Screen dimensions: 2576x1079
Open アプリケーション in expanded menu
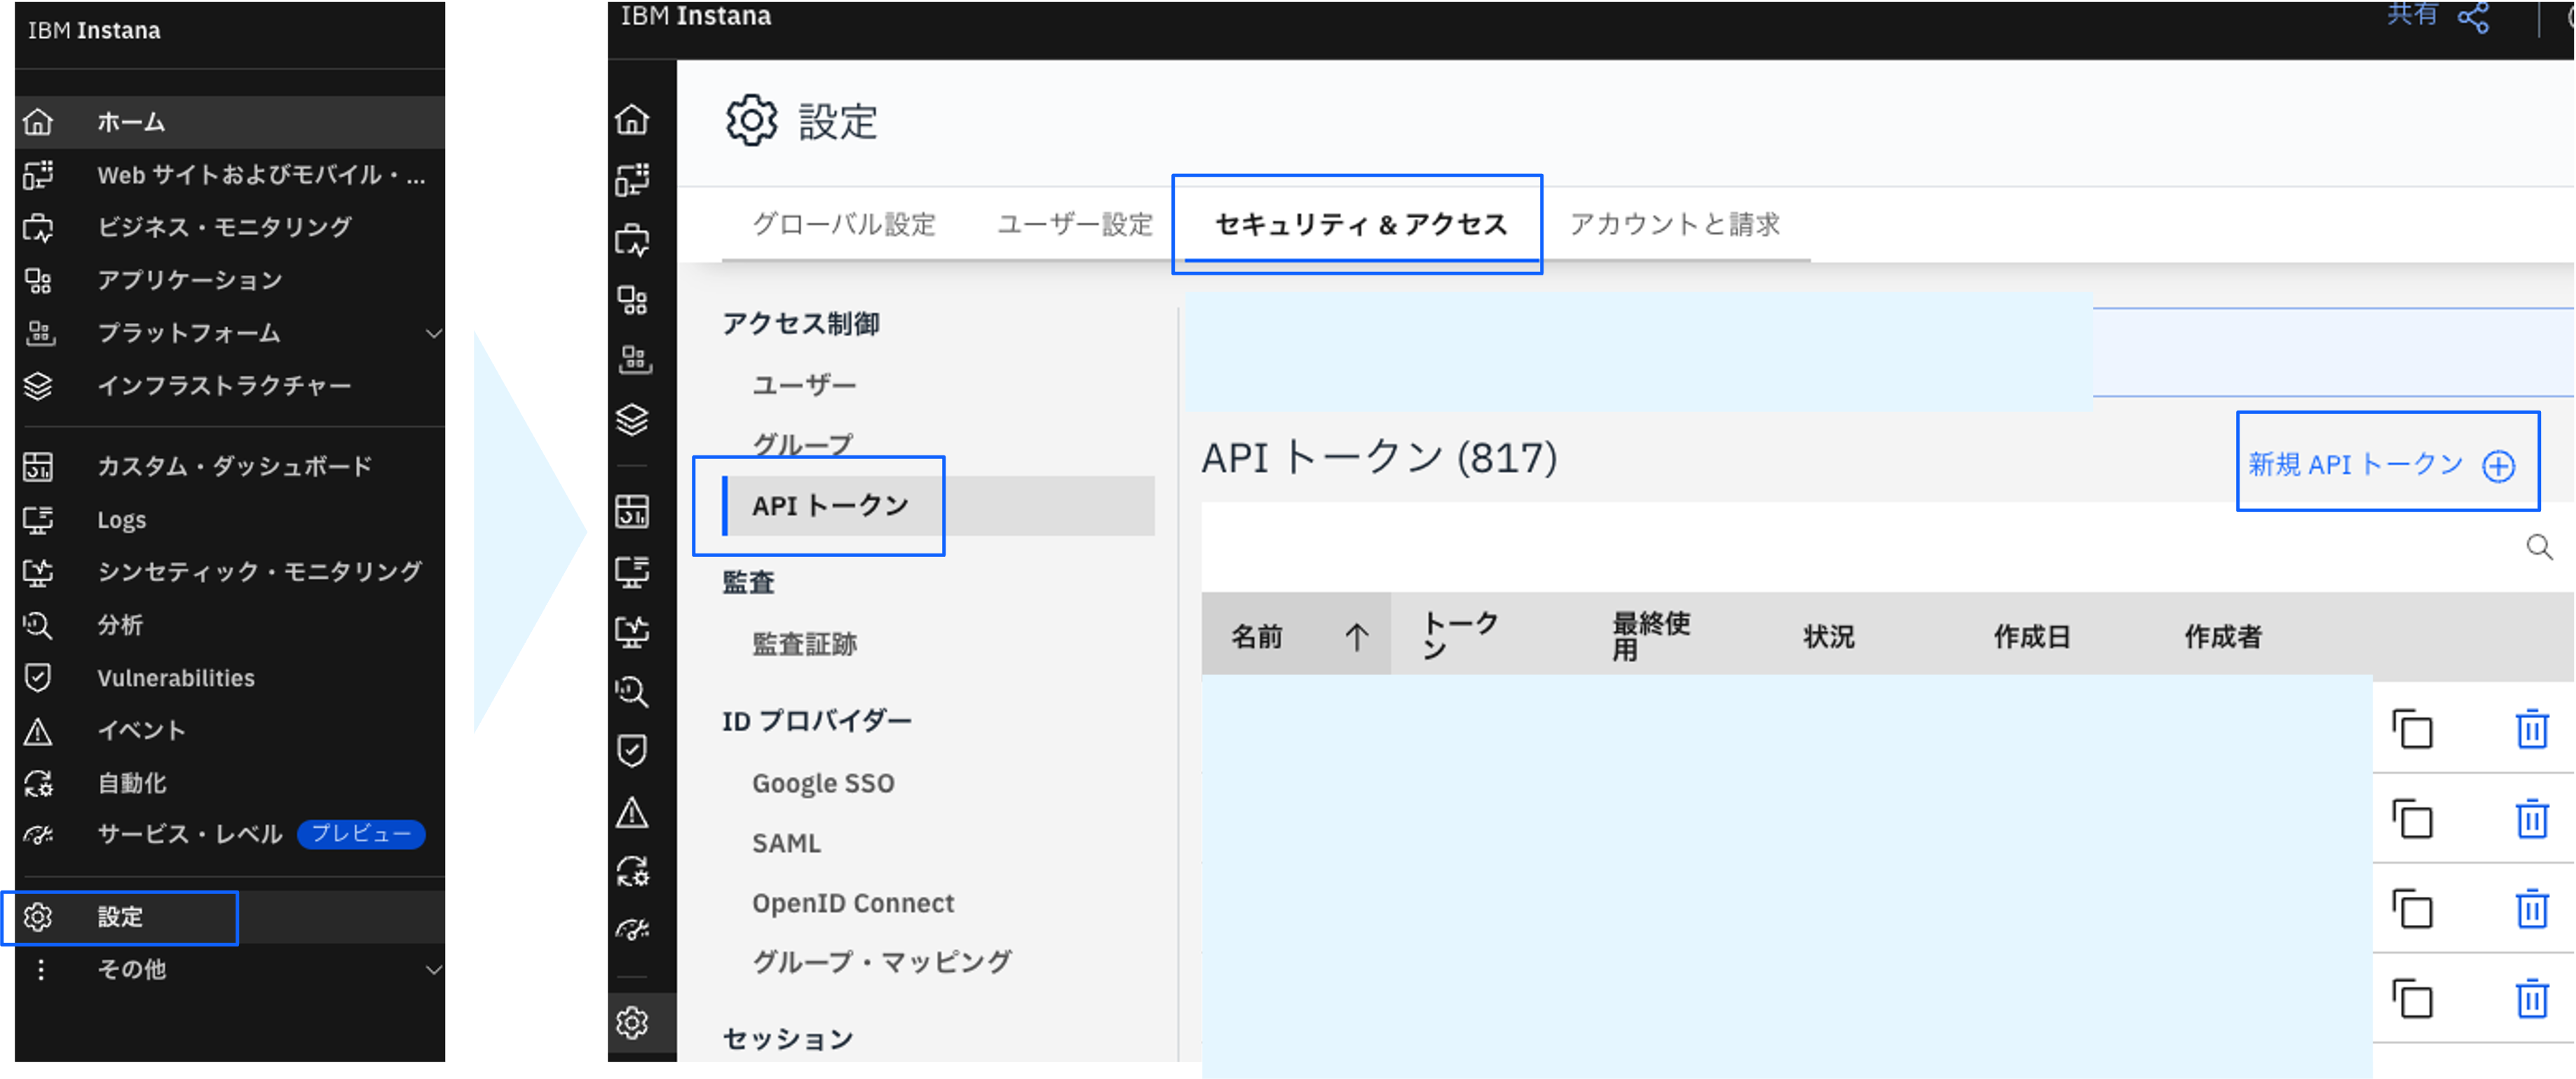[230, 280]
